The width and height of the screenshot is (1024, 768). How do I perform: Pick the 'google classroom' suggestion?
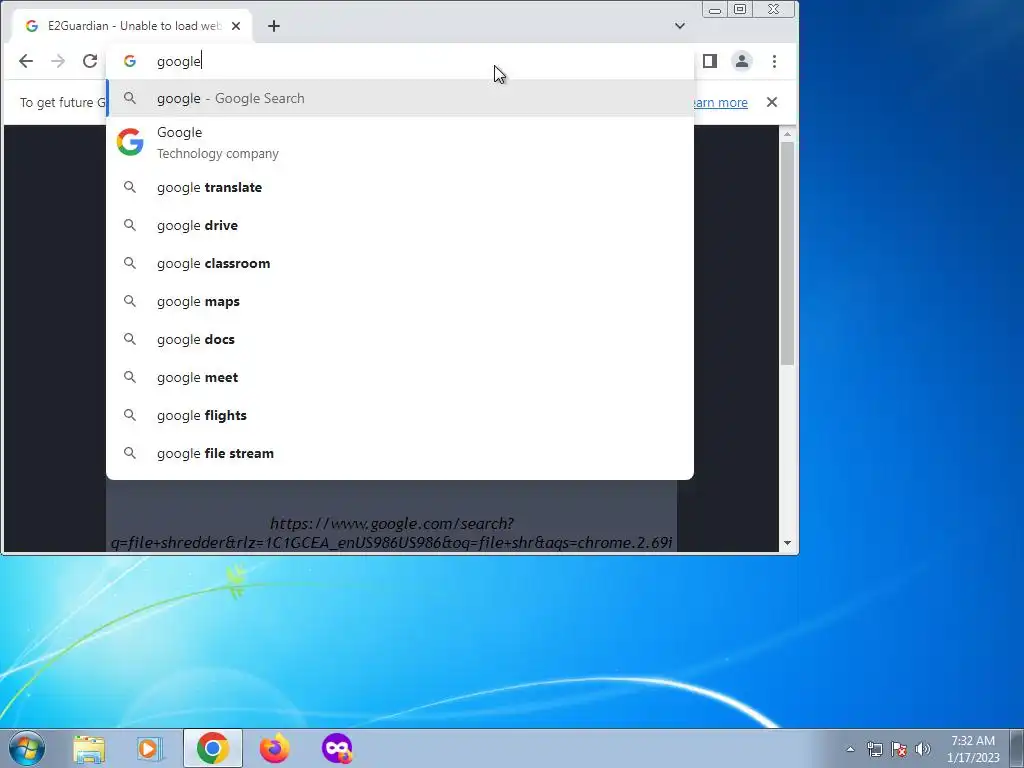400,263
